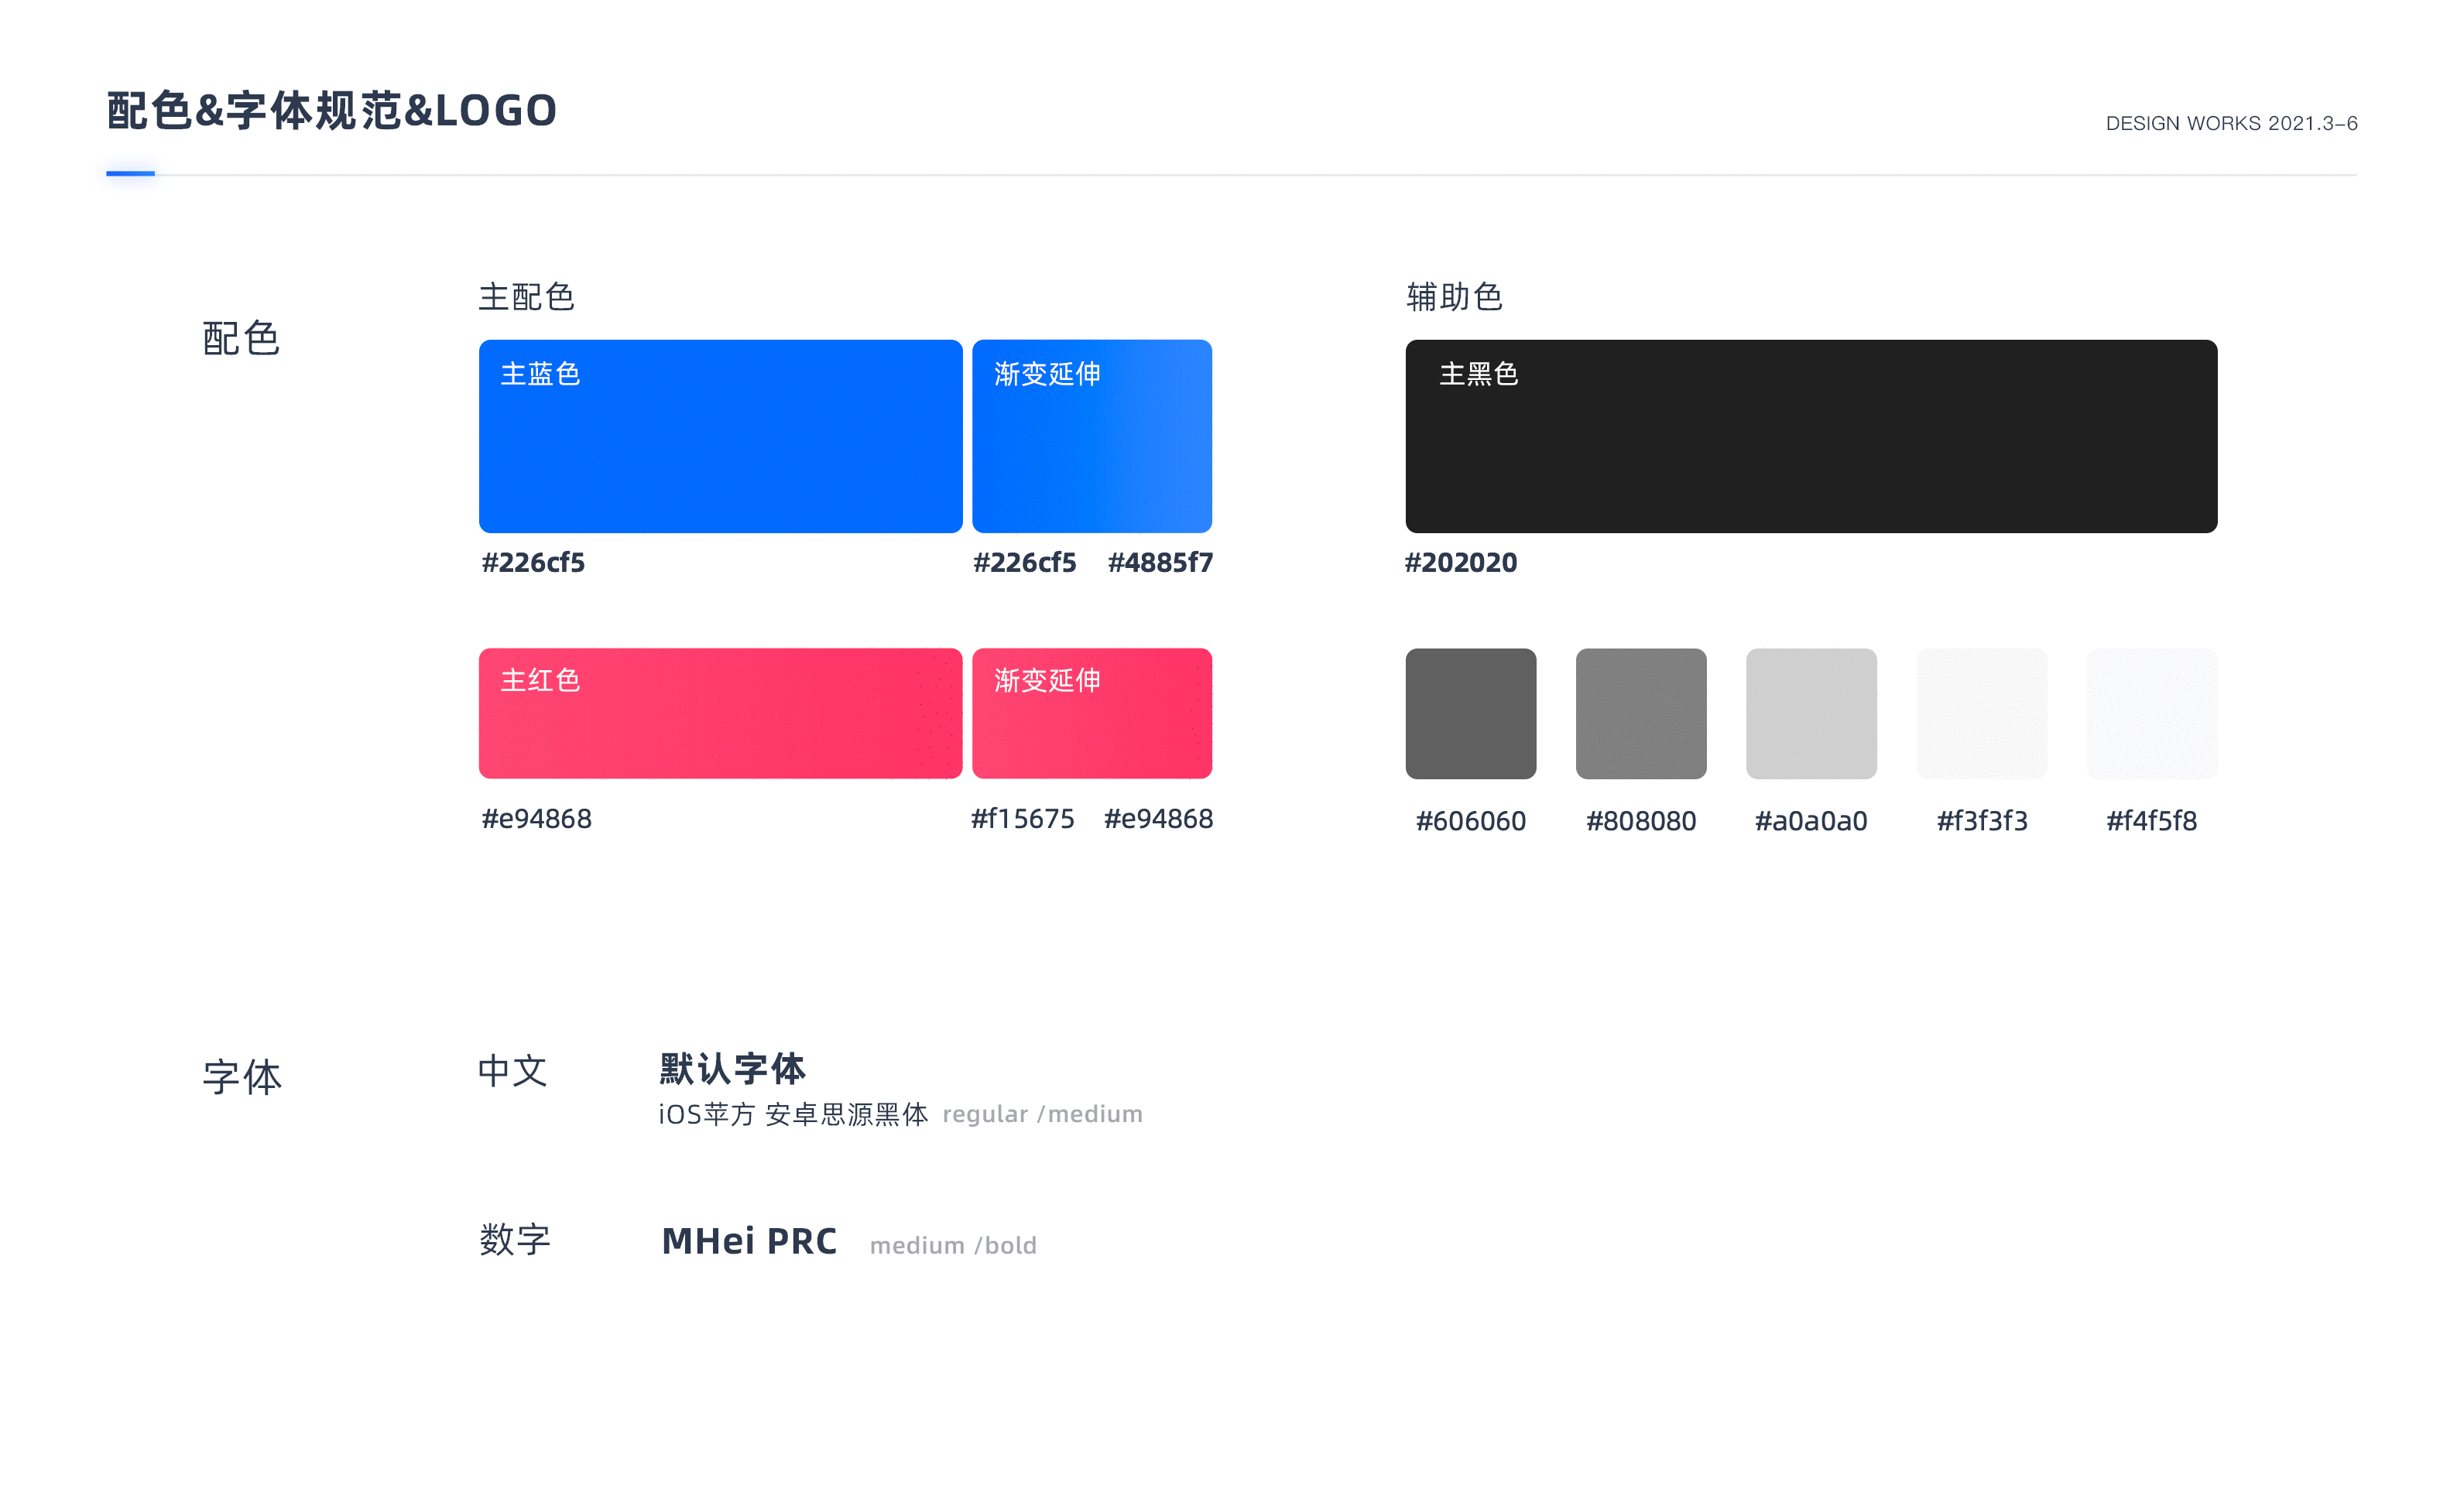Click the DESIGN WORKS 2021.3-6 text
Viewport: 2464px width, 1492px height.
coord(2231,123)
